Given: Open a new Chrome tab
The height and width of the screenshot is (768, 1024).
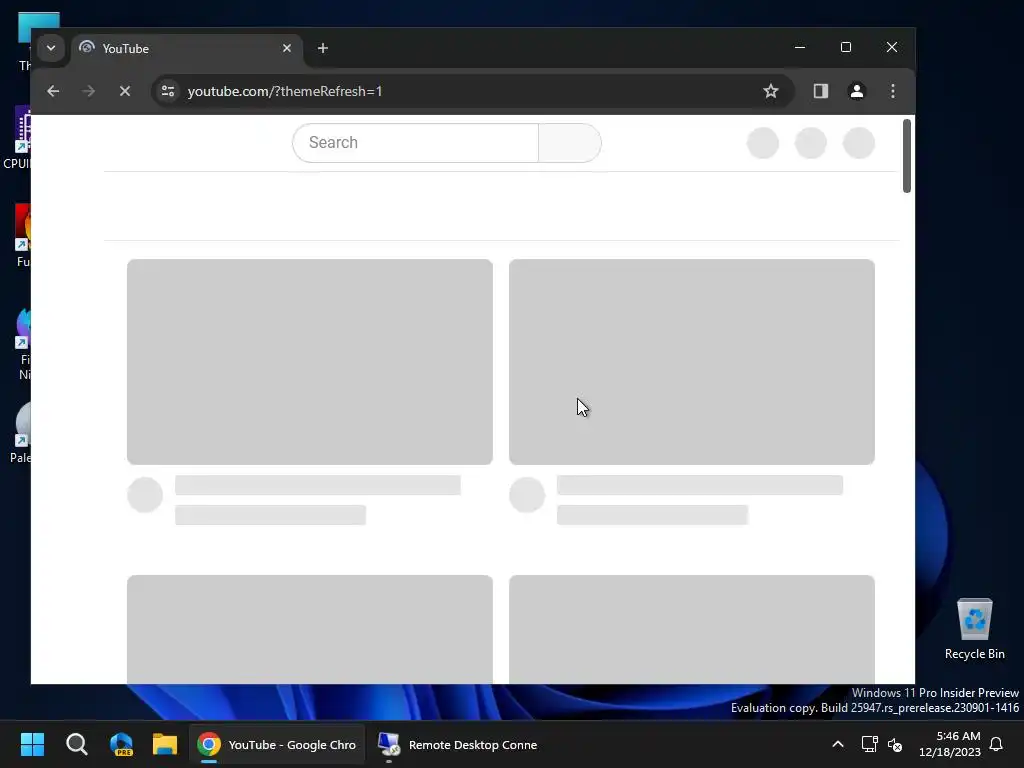Looking at the screenshot, I should (323, 48).
